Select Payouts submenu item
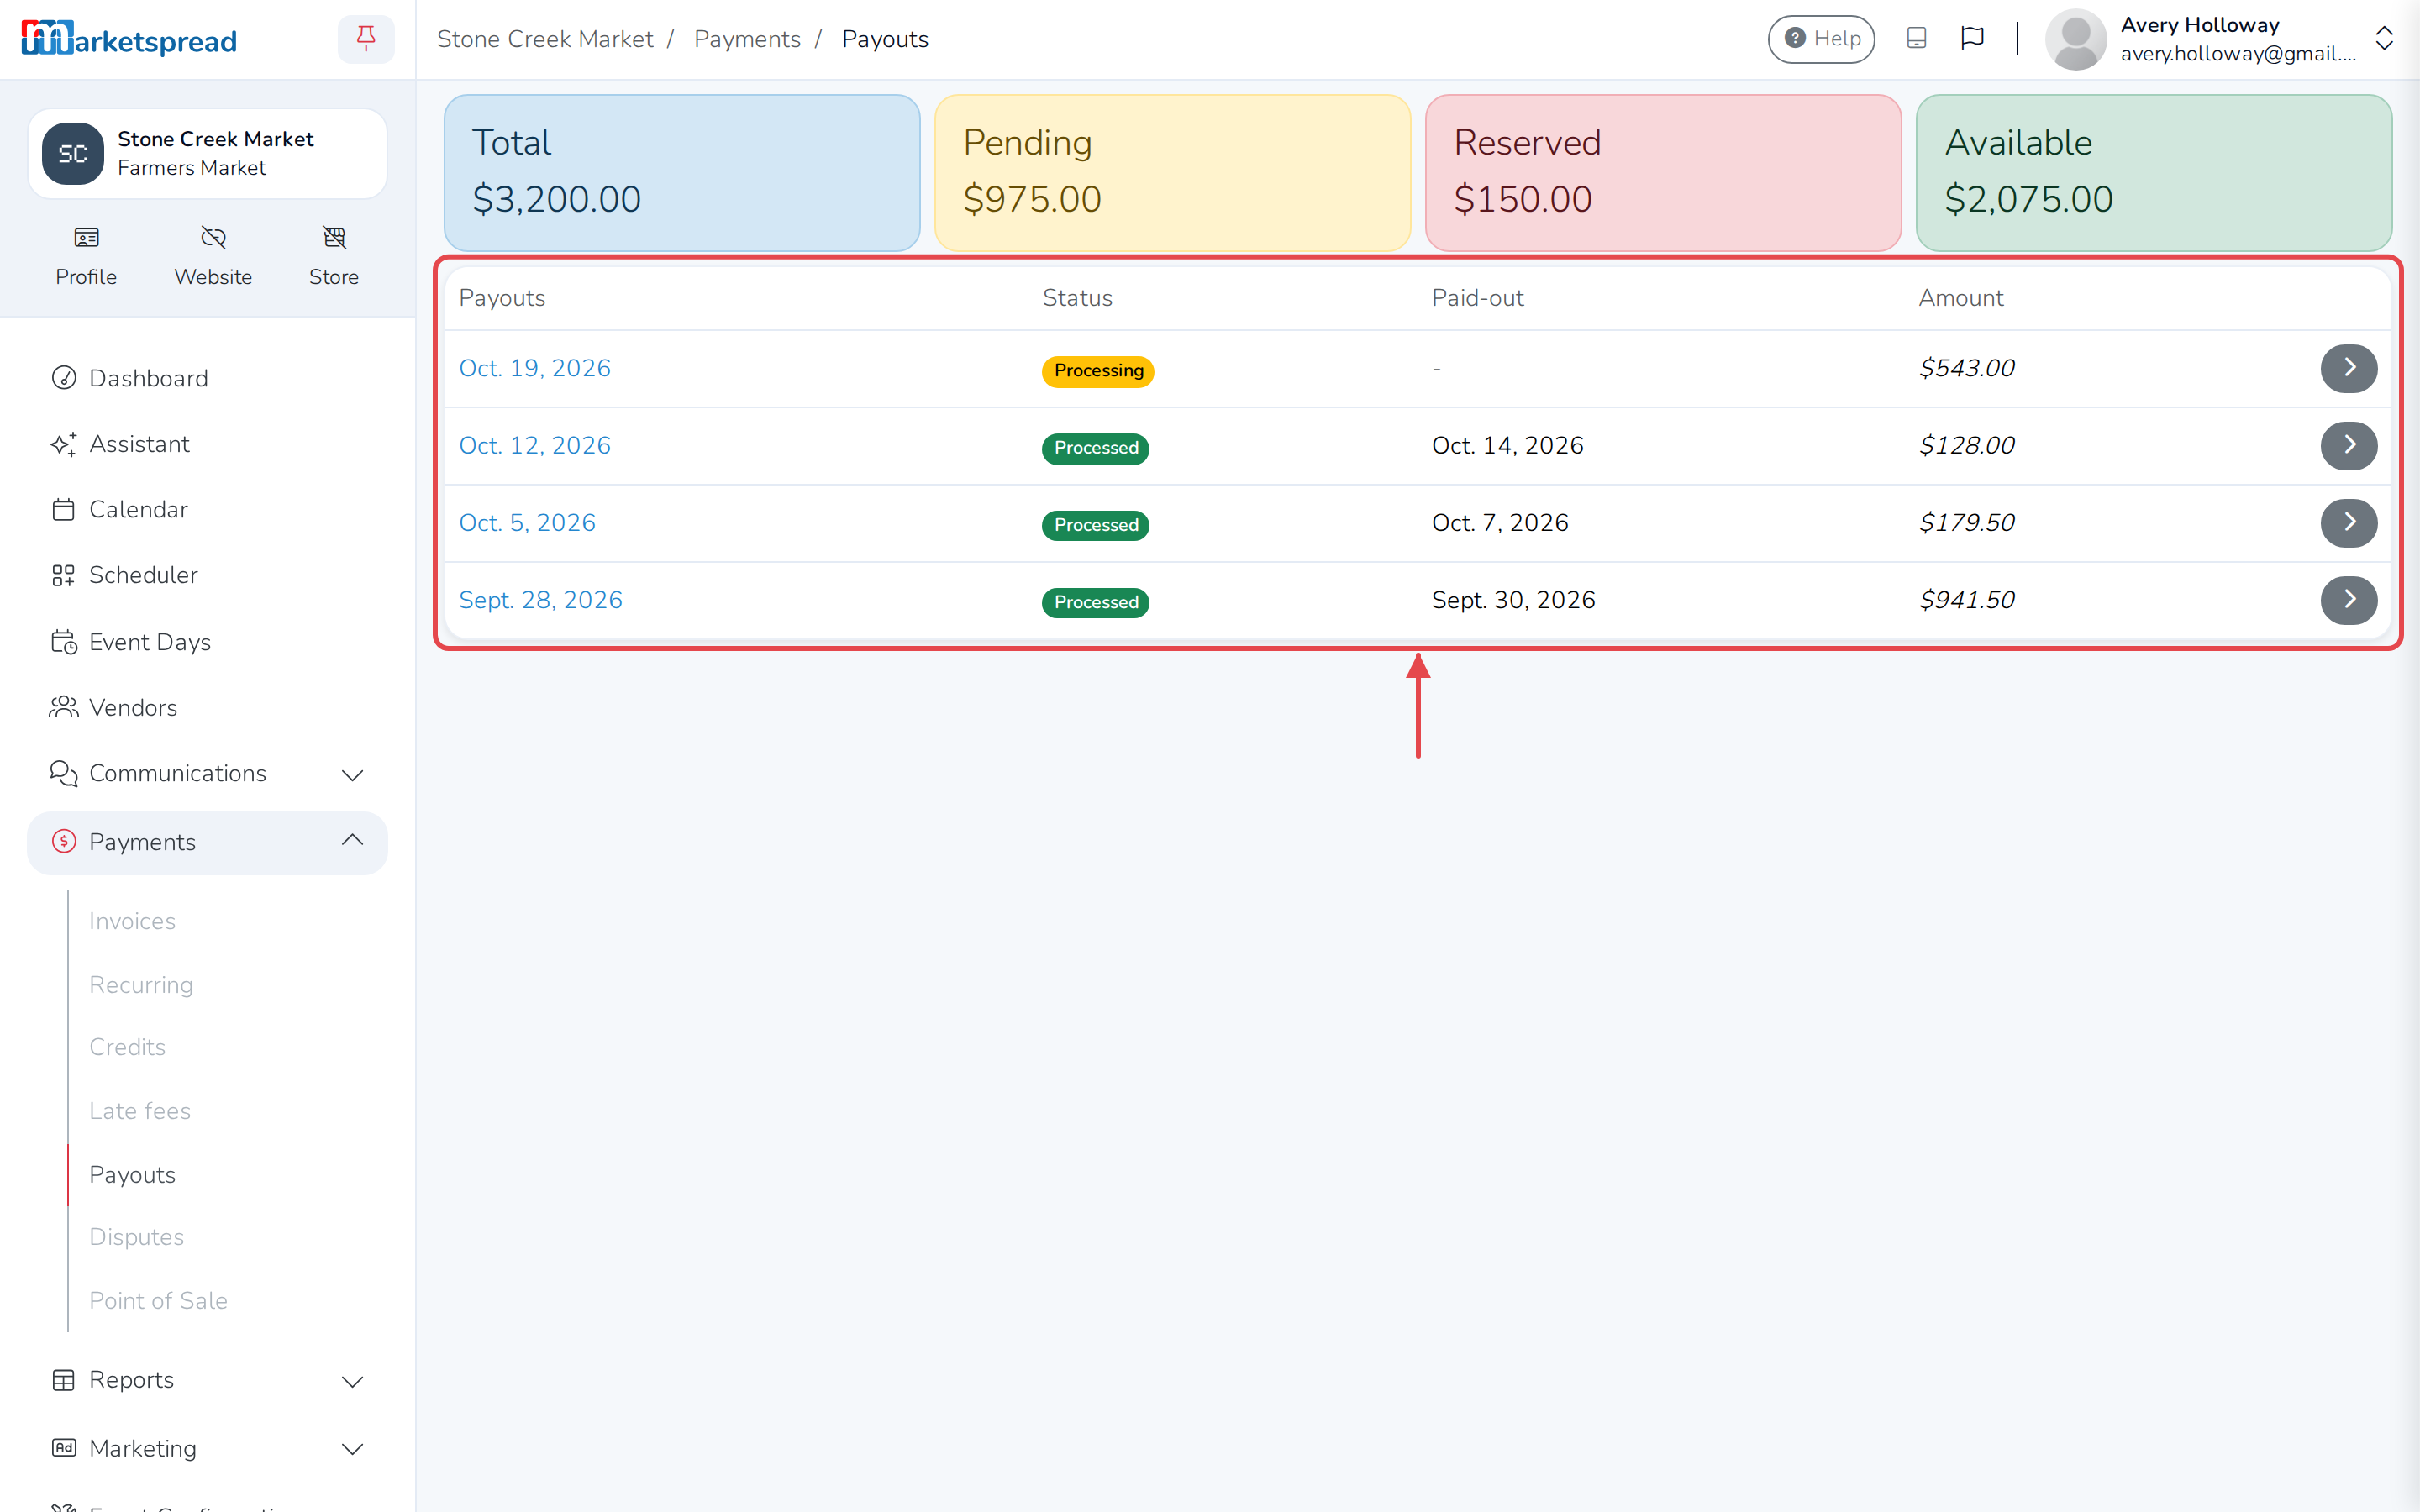 132,1175
